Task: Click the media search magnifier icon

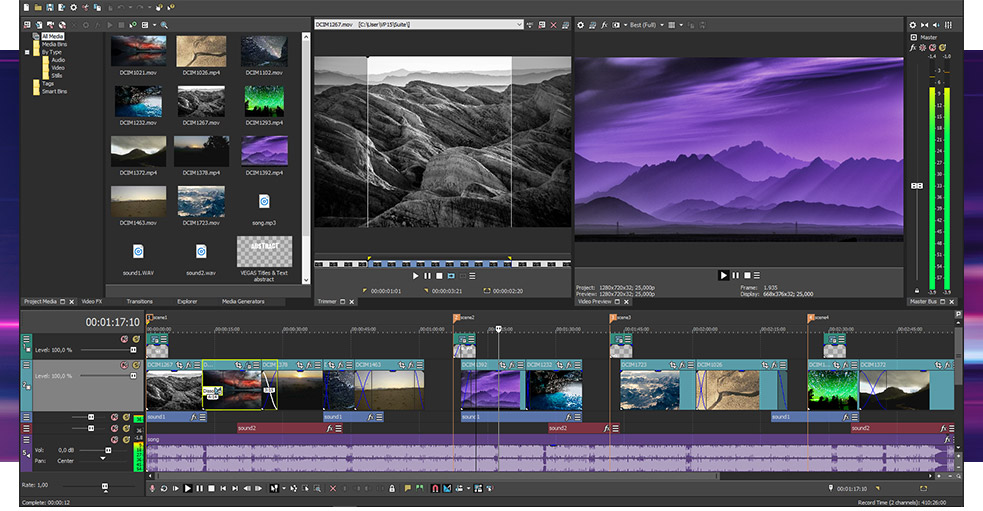Action: pyautogui.click(x=165, y=24)
